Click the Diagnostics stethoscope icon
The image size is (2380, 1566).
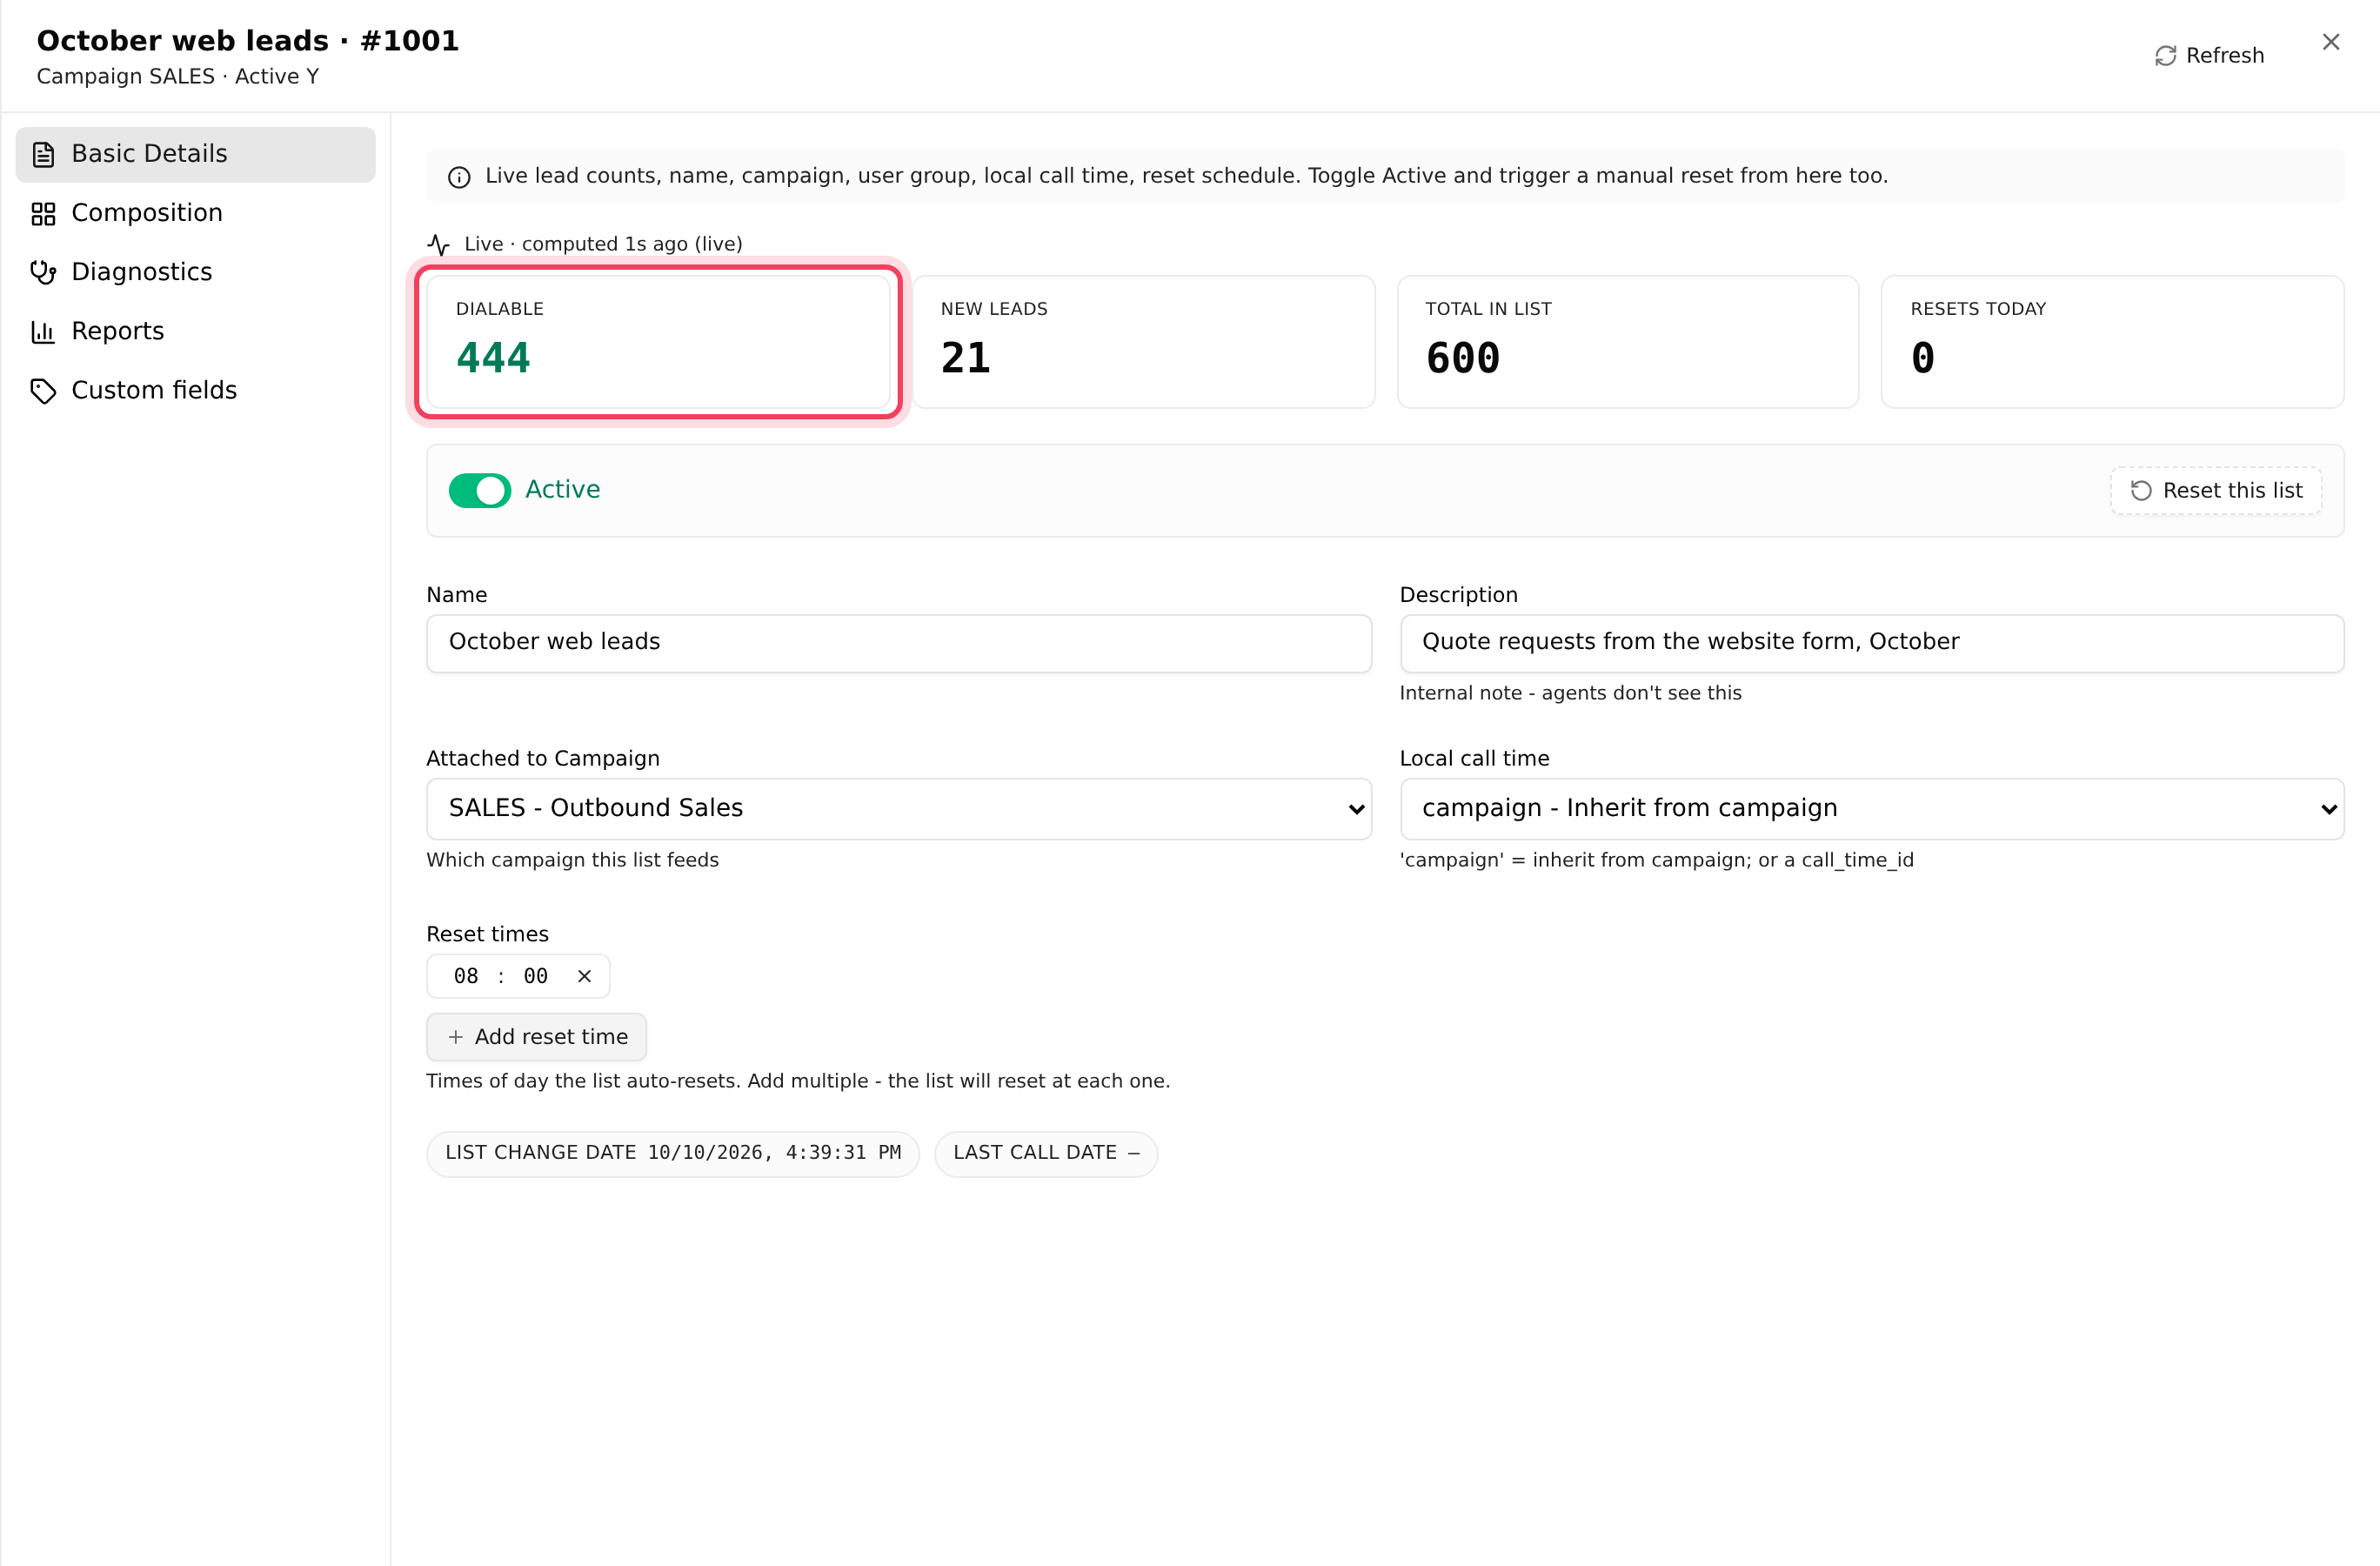[x=43, y=272]
